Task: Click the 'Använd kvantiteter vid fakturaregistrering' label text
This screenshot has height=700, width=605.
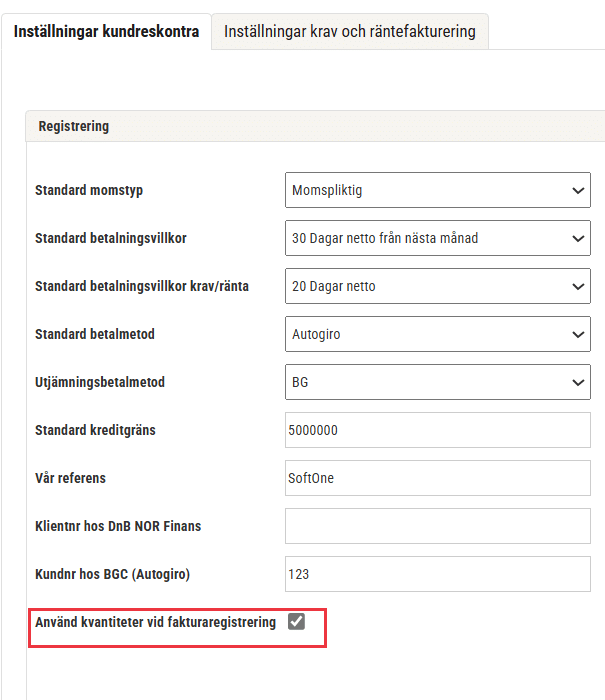Action: (x=155, y=622)
